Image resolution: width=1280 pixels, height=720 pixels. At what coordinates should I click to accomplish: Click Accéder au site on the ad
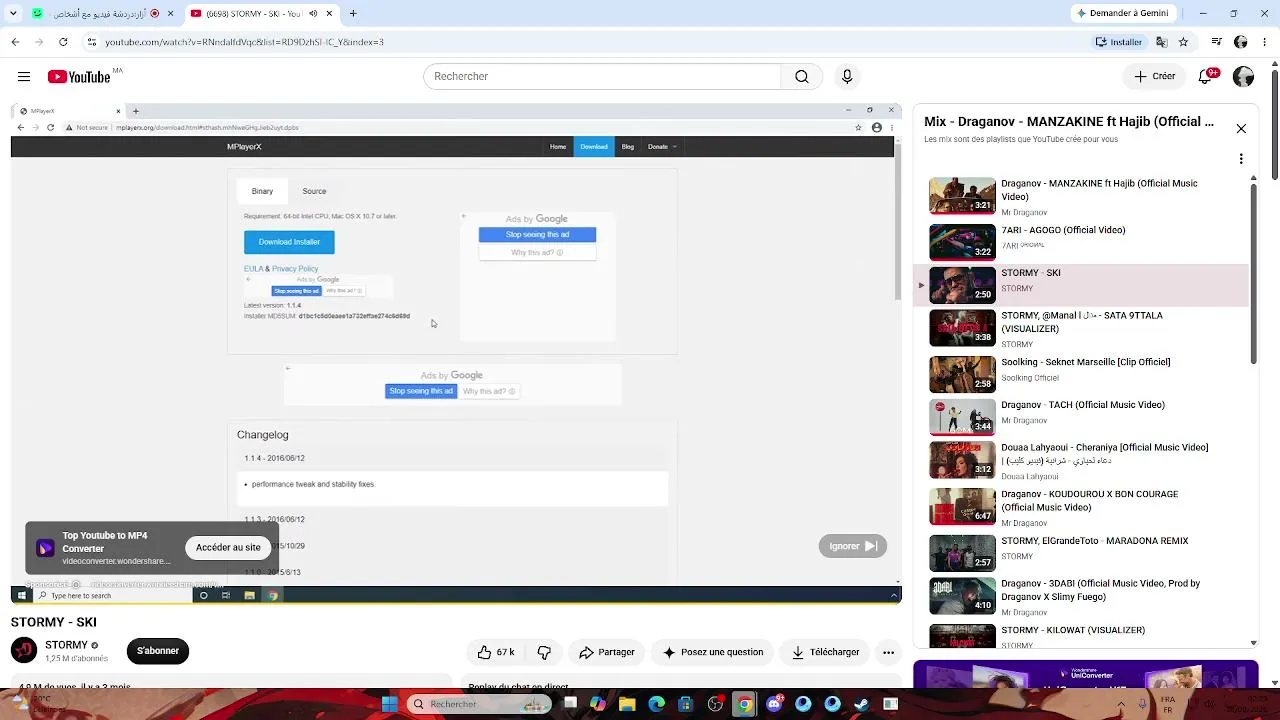coord(228,547)
